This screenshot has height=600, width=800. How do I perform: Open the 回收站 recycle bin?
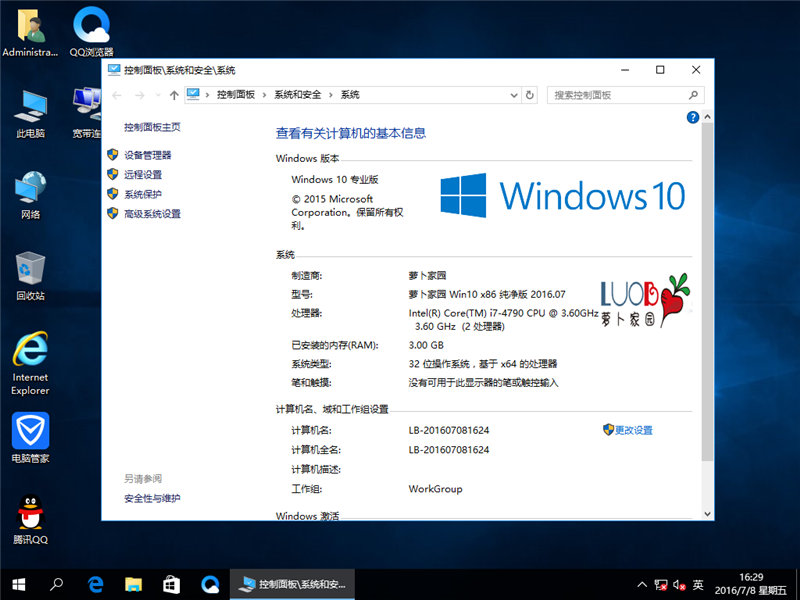coord(31,276)
